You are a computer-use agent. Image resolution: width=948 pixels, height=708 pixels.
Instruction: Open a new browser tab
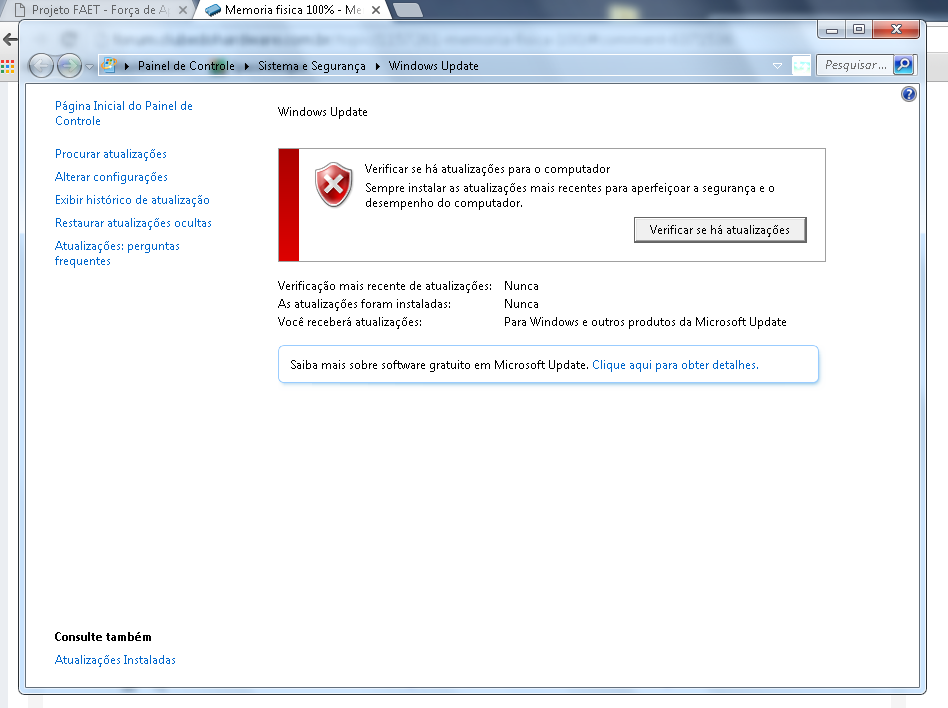click(407, 10)
